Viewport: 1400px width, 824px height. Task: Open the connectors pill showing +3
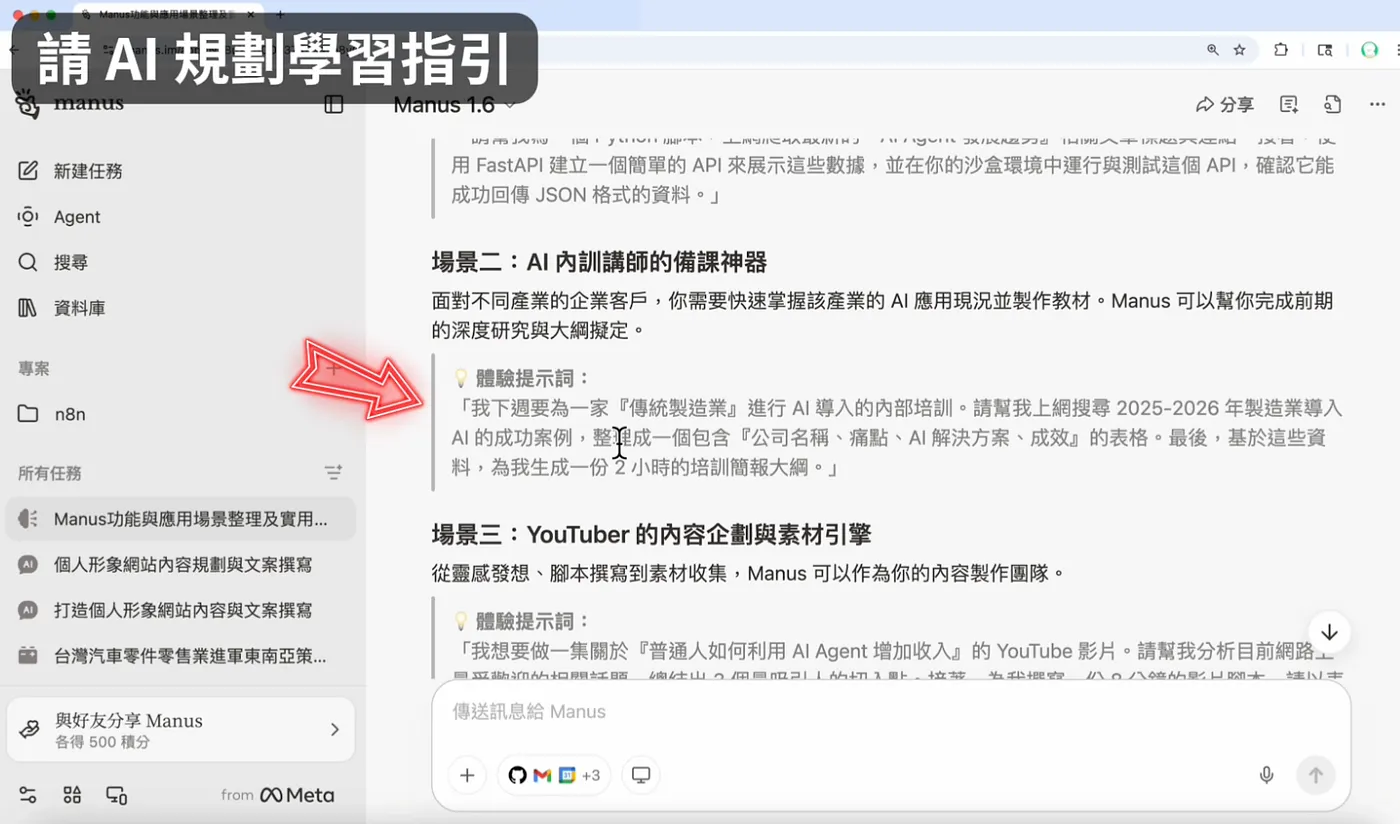tap(554, 775)
